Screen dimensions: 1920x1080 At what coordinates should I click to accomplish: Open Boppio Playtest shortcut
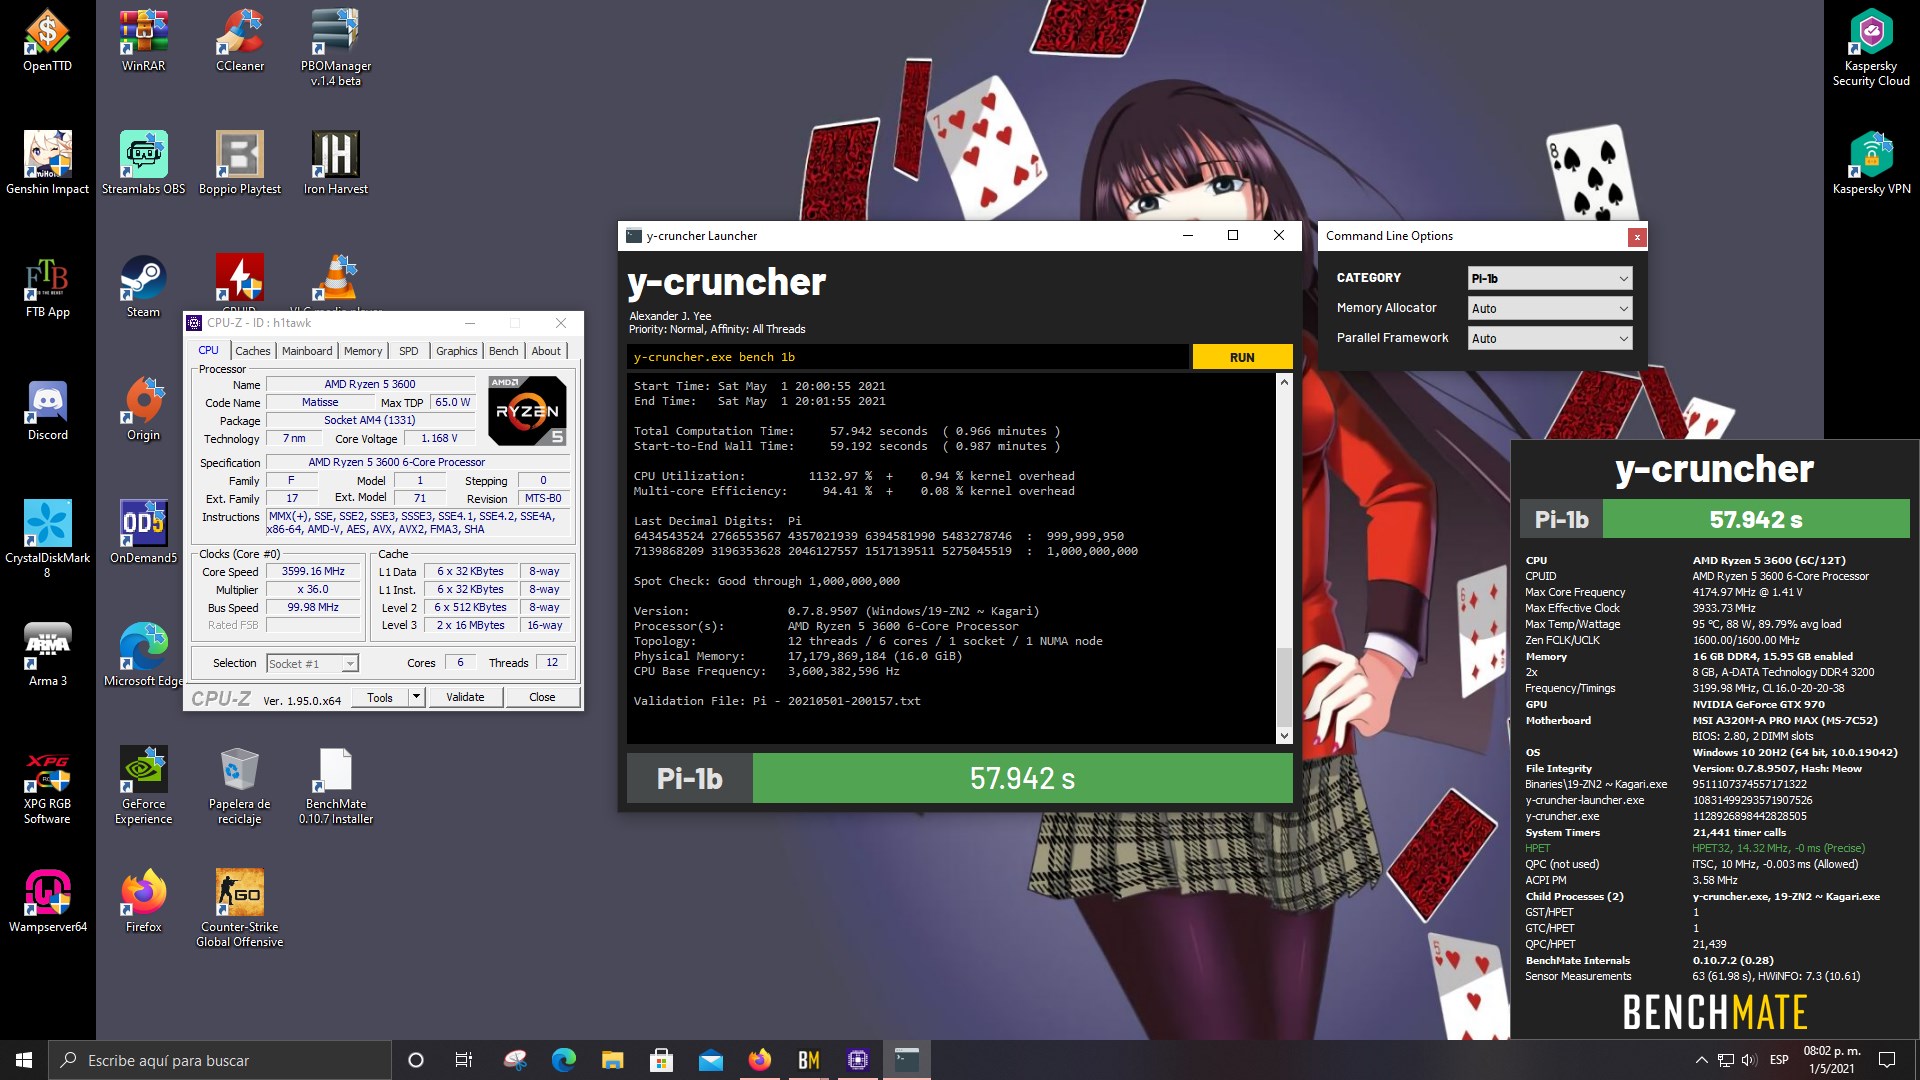240,163
